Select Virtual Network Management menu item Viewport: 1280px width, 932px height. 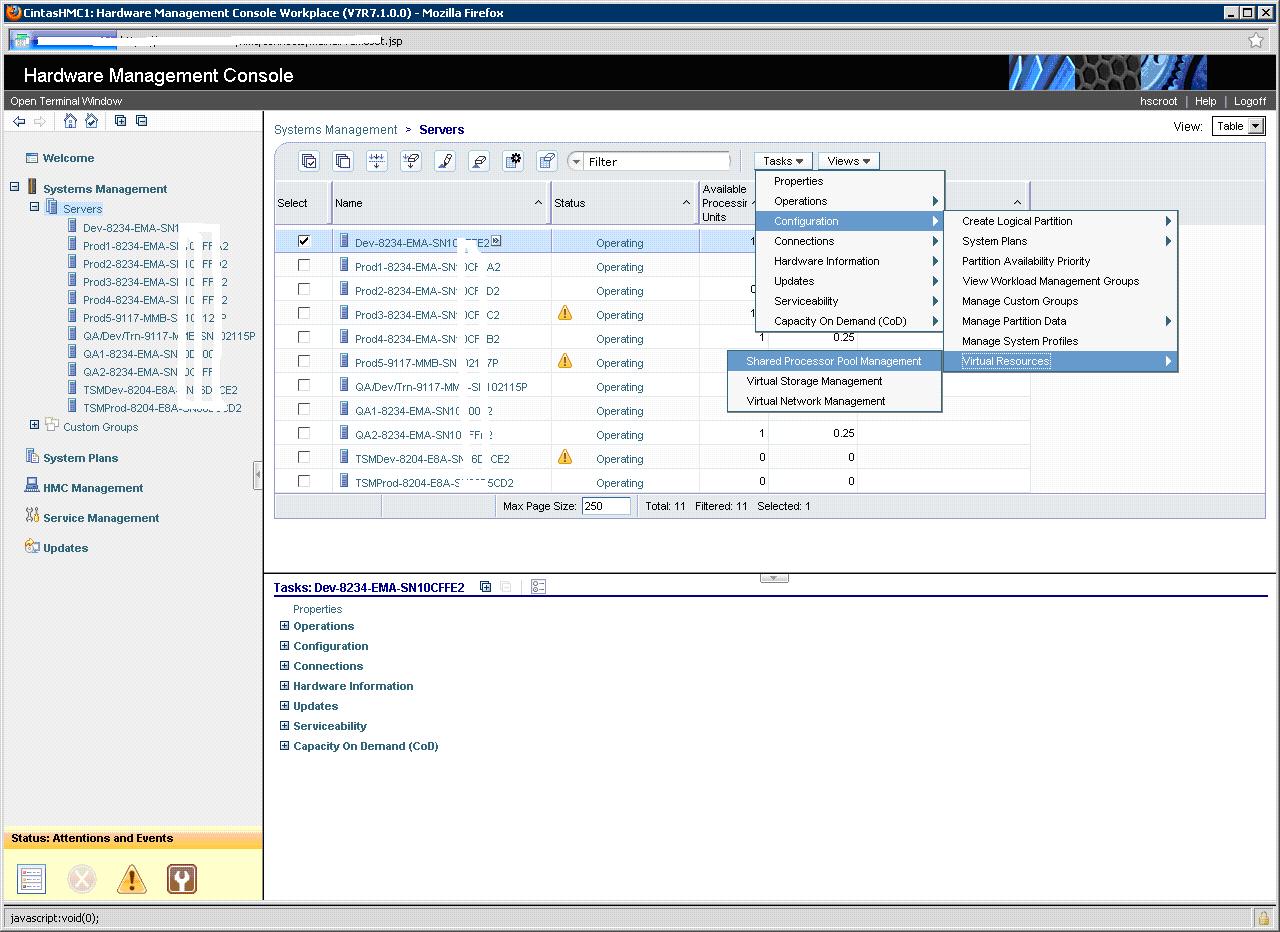click(x=834, y=401)
